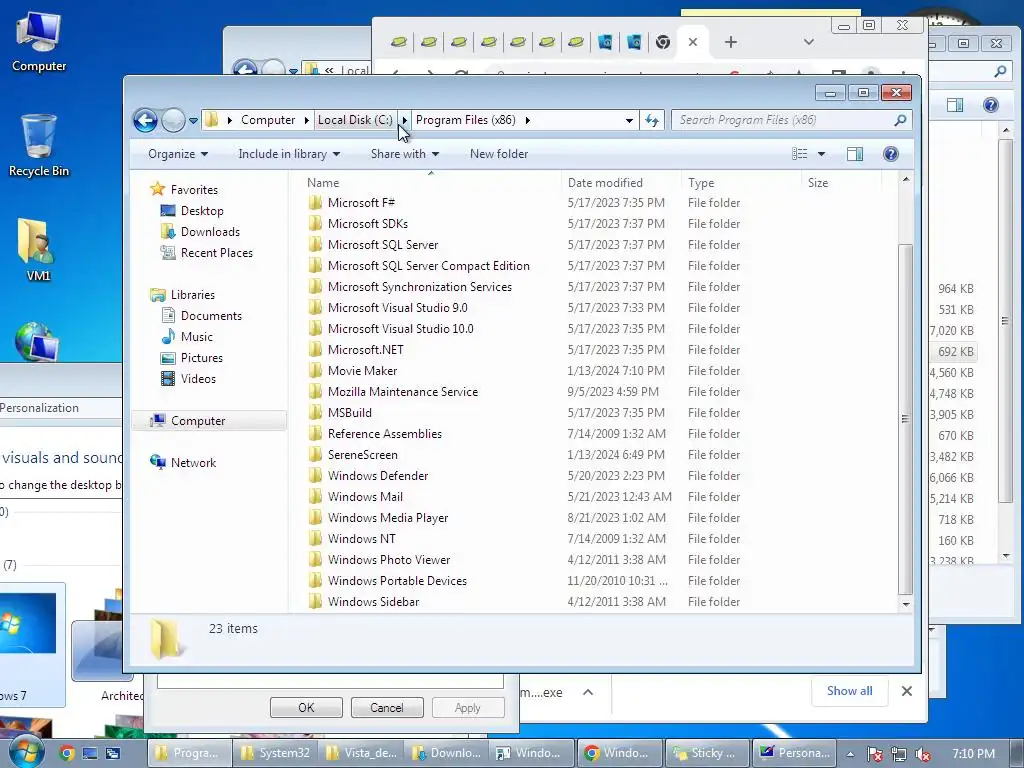
Task: Click the Computer breadcrumb in the address bar
Action: tap(268, 120)
